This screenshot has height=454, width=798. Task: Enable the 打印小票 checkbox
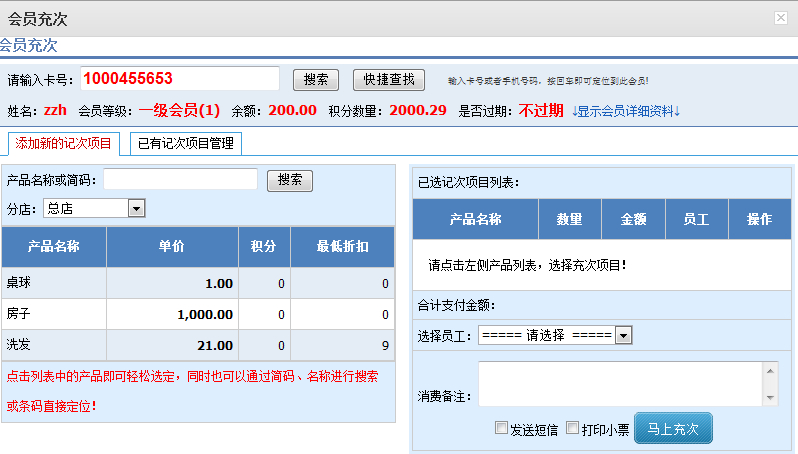pyautogui.click(x=573, y=428)
